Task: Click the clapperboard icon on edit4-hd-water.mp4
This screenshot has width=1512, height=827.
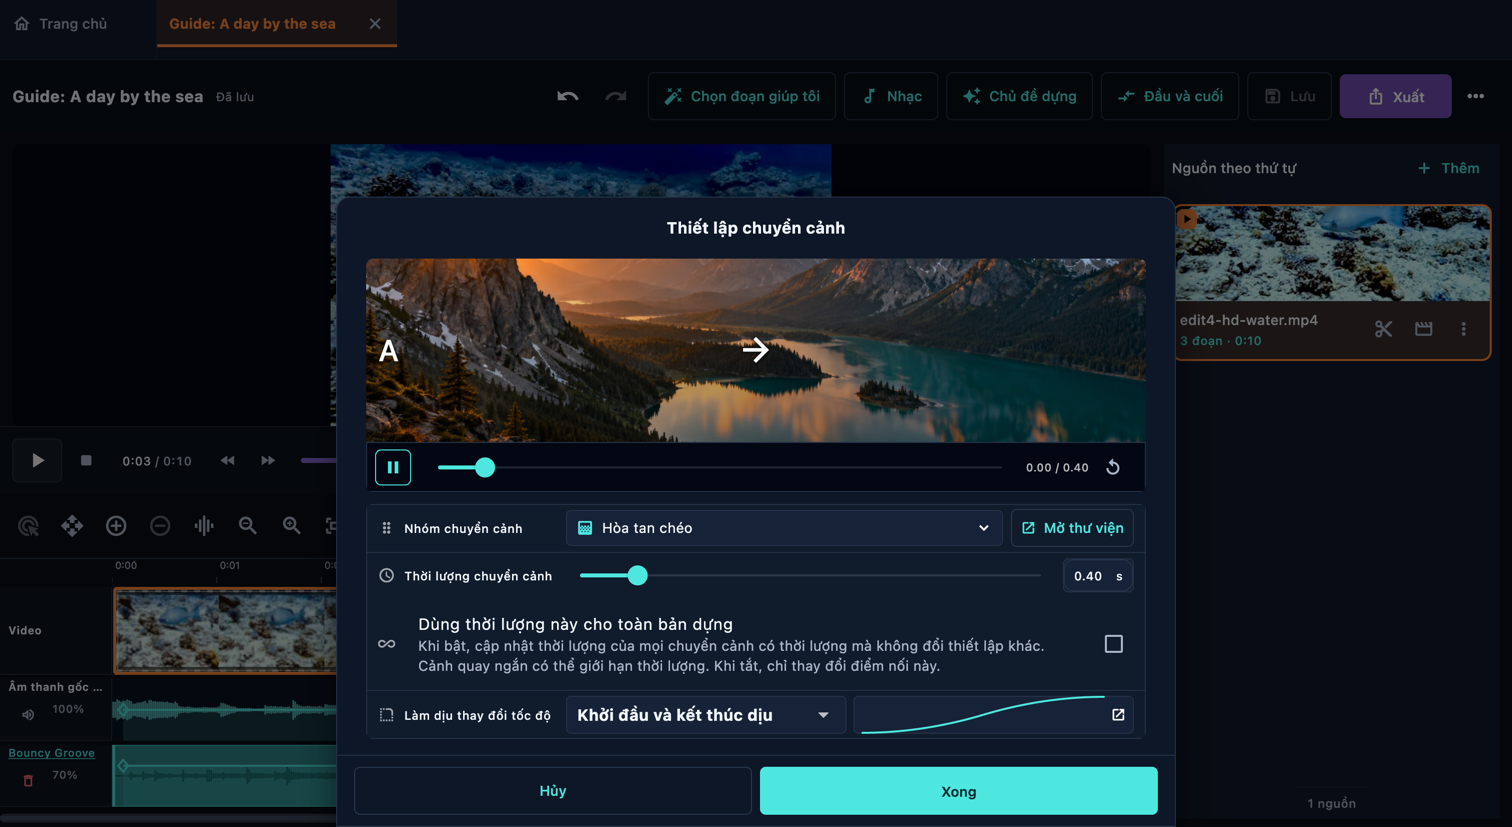Action: coord(1424,329)
